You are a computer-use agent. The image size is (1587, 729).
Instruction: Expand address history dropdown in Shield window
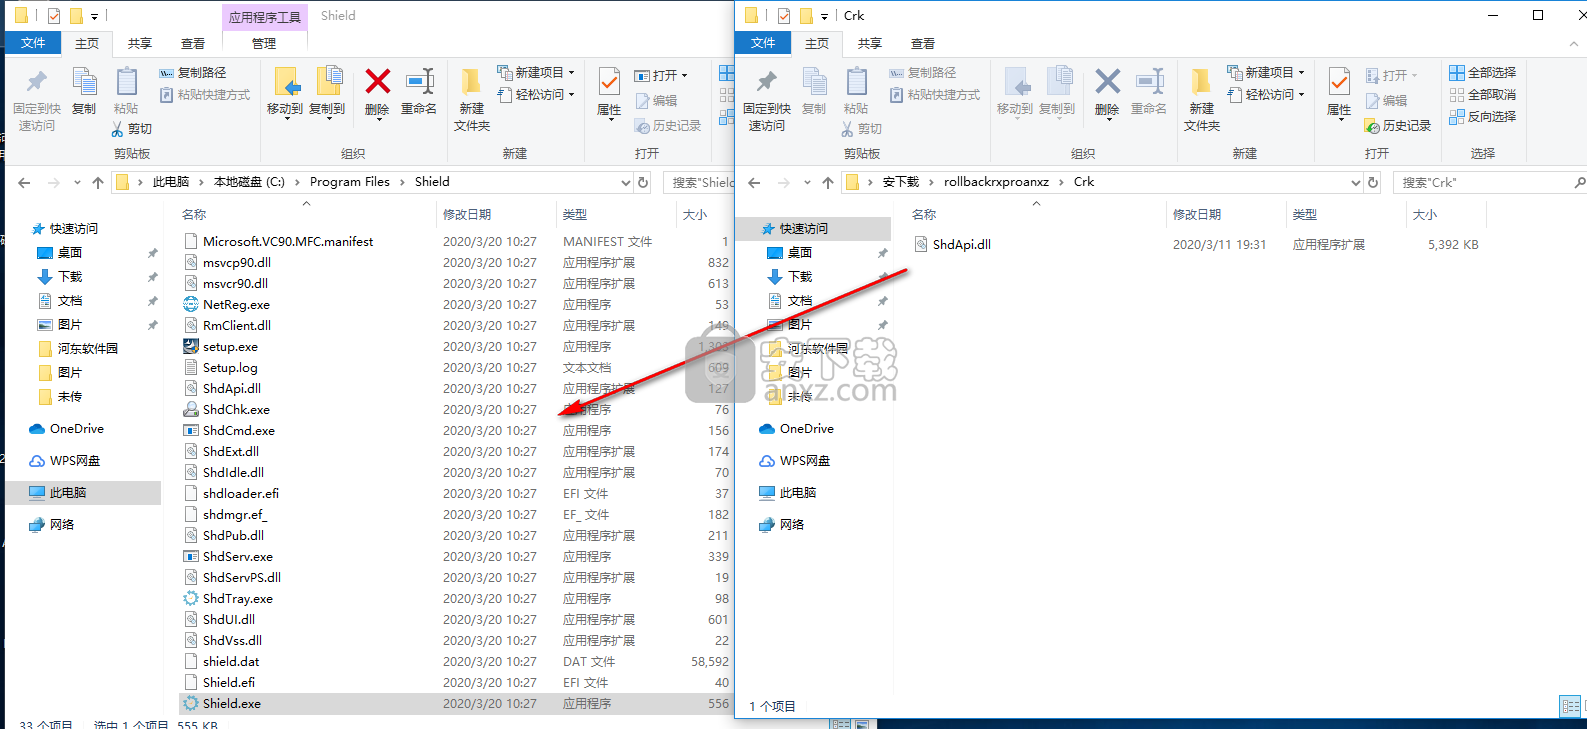pos(626,182)
